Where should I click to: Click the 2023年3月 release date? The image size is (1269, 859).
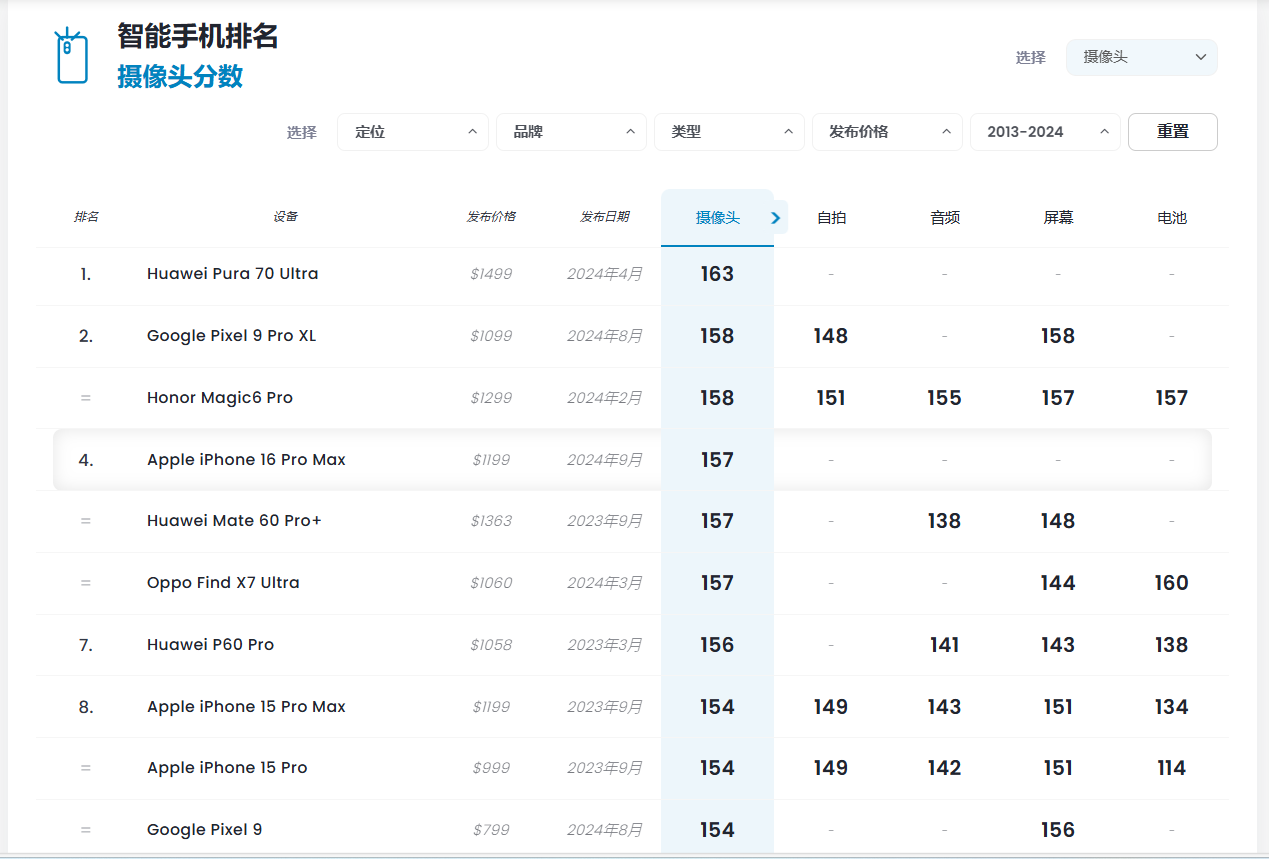click(605, 645)
